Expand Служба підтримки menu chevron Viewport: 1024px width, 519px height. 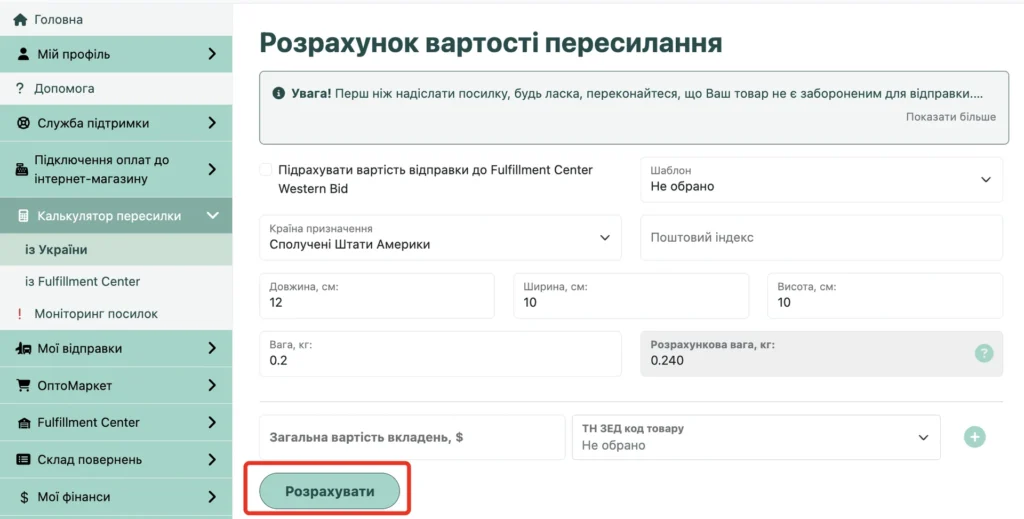point(212,123)
